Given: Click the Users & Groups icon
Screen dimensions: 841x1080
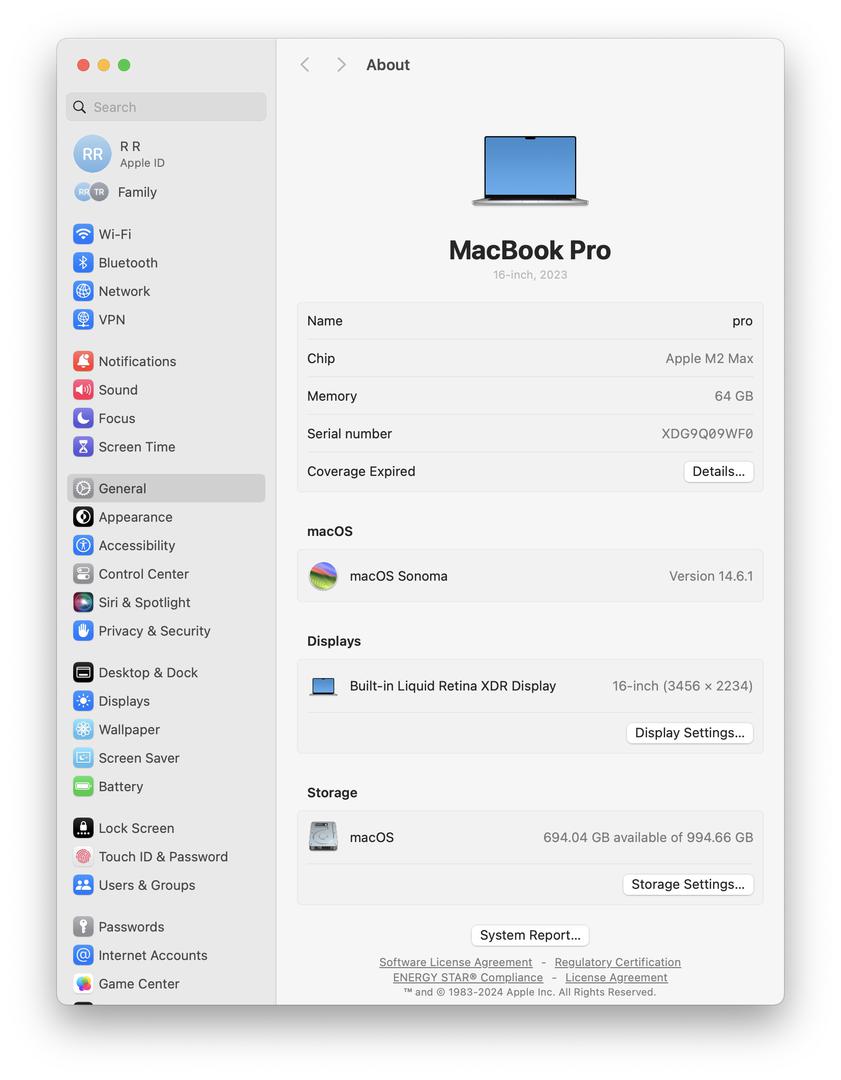Looking at the screenshot, I should coord(83,885).
